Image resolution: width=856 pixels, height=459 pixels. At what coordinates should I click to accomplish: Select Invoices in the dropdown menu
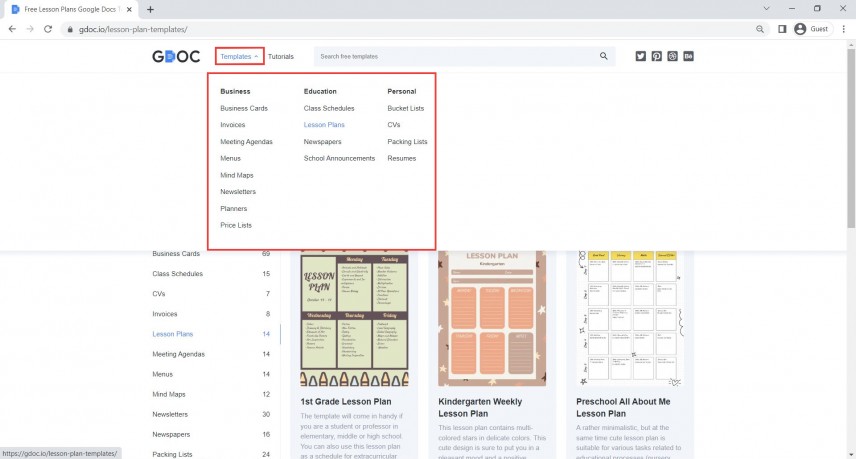pos(233,125)
